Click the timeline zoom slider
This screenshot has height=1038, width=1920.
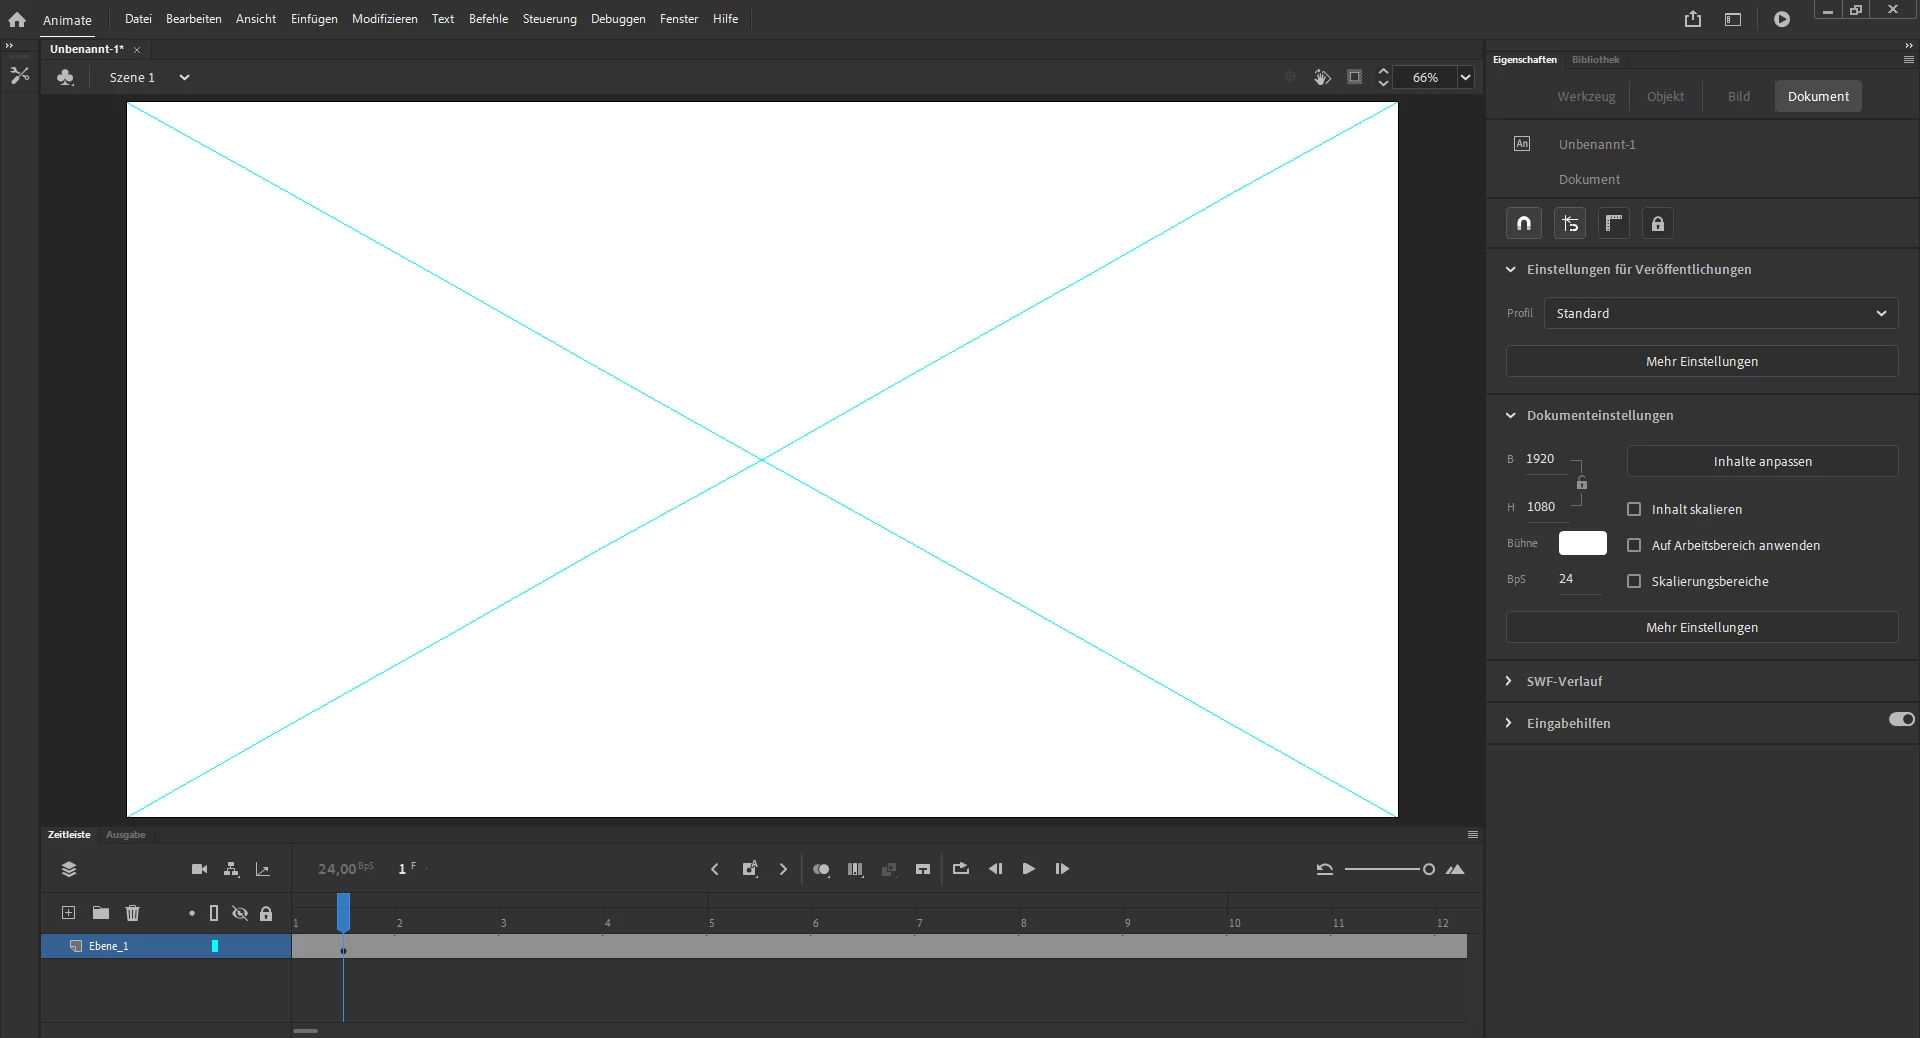(x=1390, y=869)
